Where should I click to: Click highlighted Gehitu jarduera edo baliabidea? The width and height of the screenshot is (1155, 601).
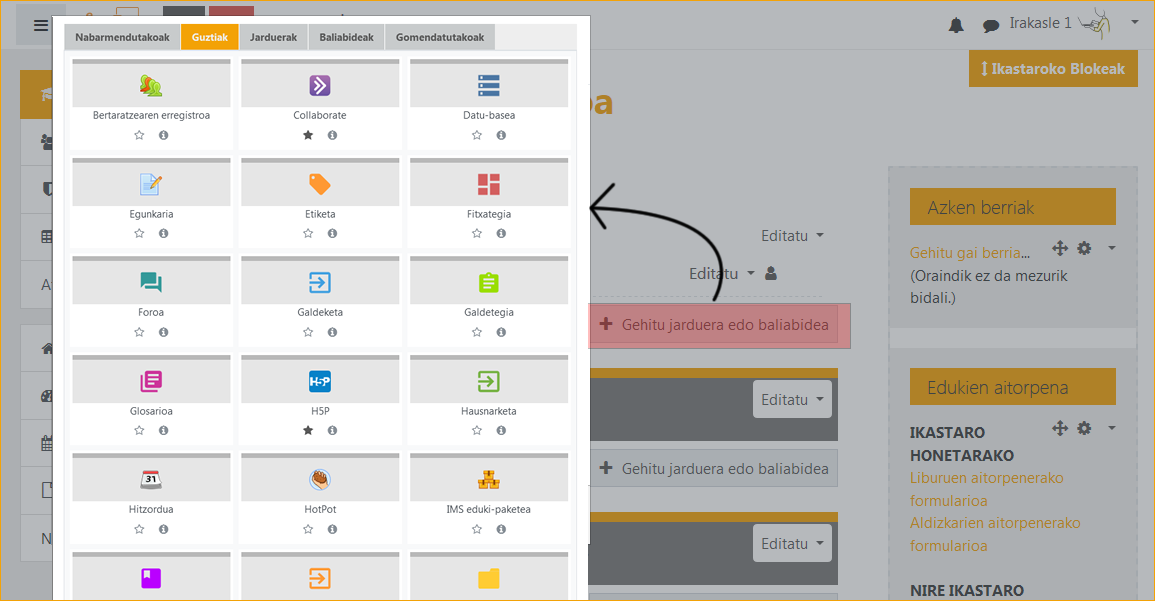pyautogui.click(x=715, y=325)
